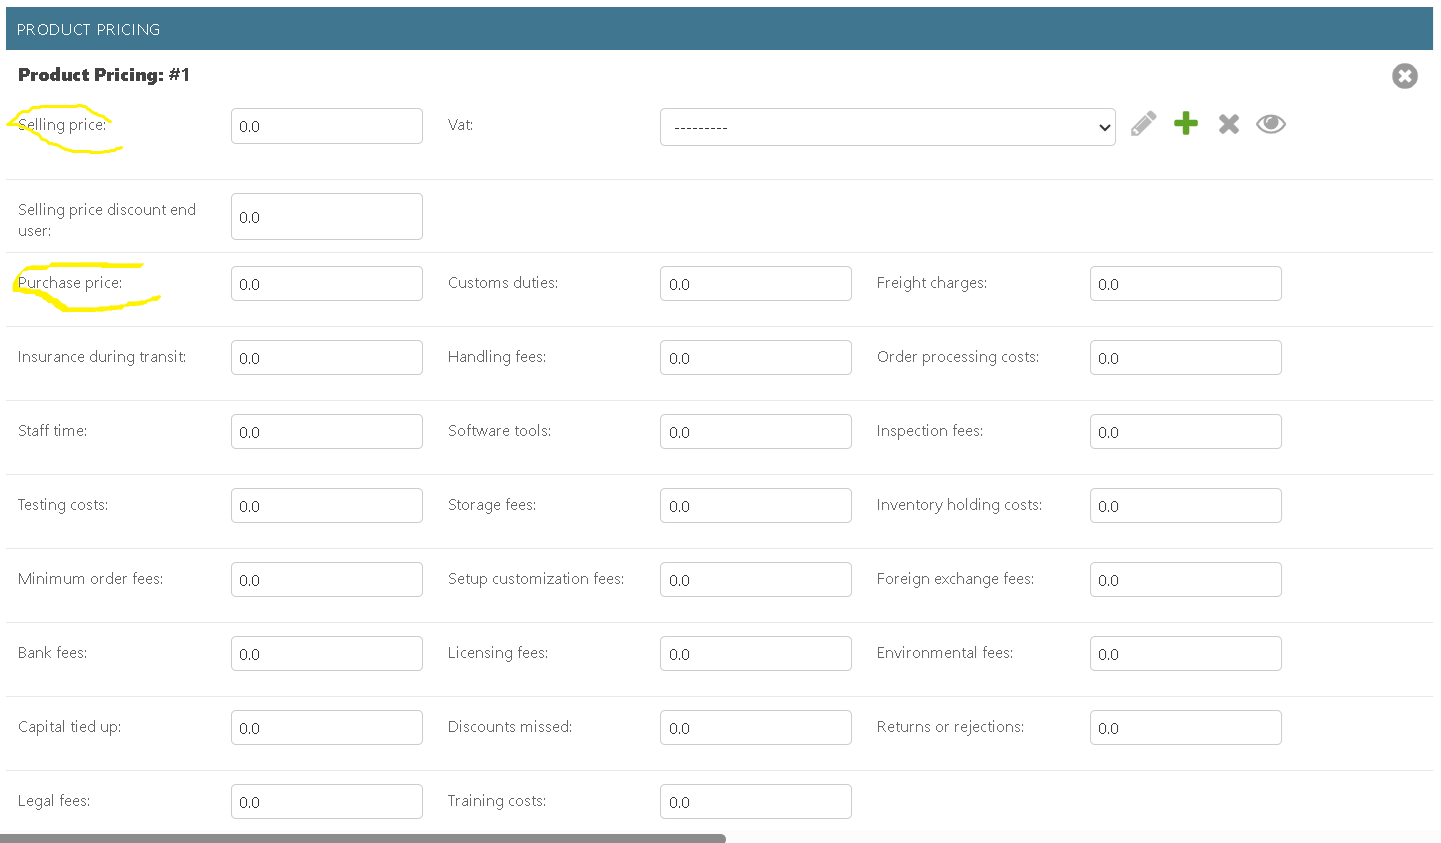Add a new Vat with green plus icon
The image size is (1441, 843).
click(1186, 124)
